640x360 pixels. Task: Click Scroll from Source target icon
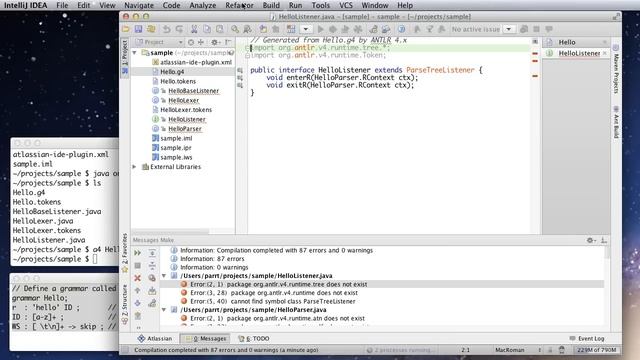point(191,42)
